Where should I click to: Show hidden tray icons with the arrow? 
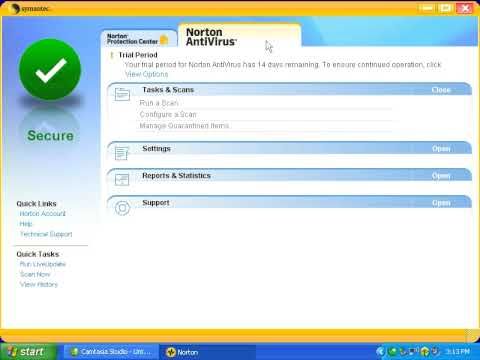[380, 351]
